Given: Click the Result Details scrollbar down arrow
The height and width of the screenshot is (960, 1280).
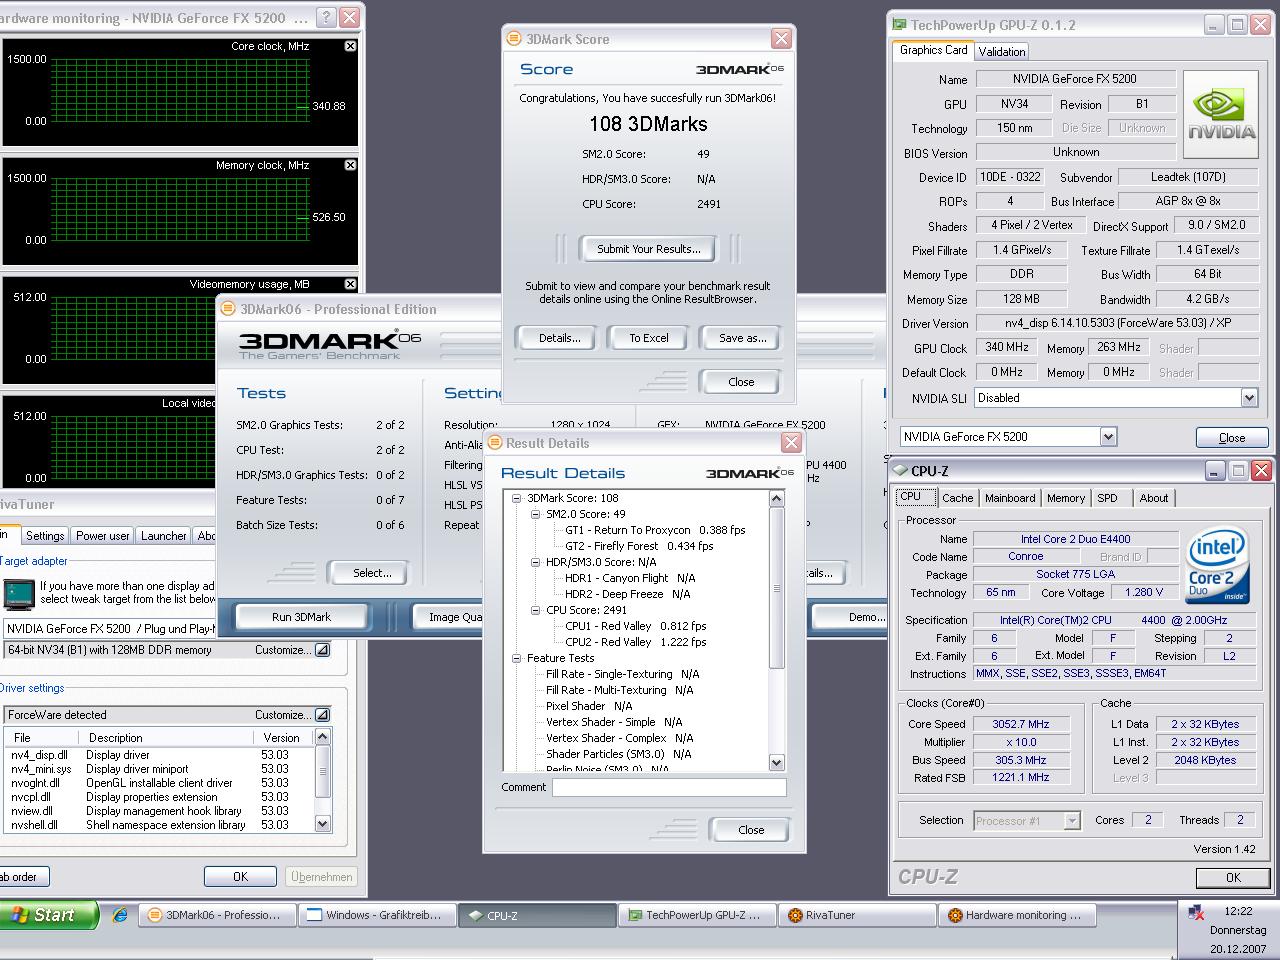Looking at the screenshot, I should click(x=777, y=763).
